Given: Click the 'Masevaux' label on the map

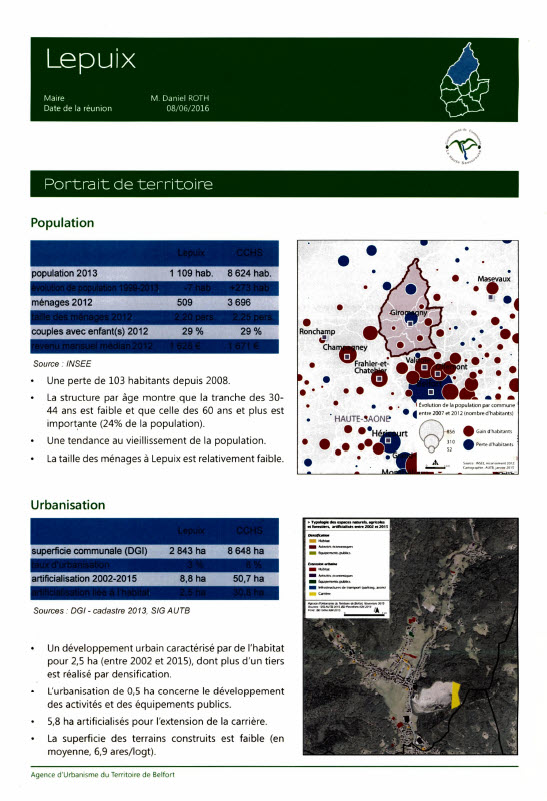Looking at the screenshot, I should (494, 279).
